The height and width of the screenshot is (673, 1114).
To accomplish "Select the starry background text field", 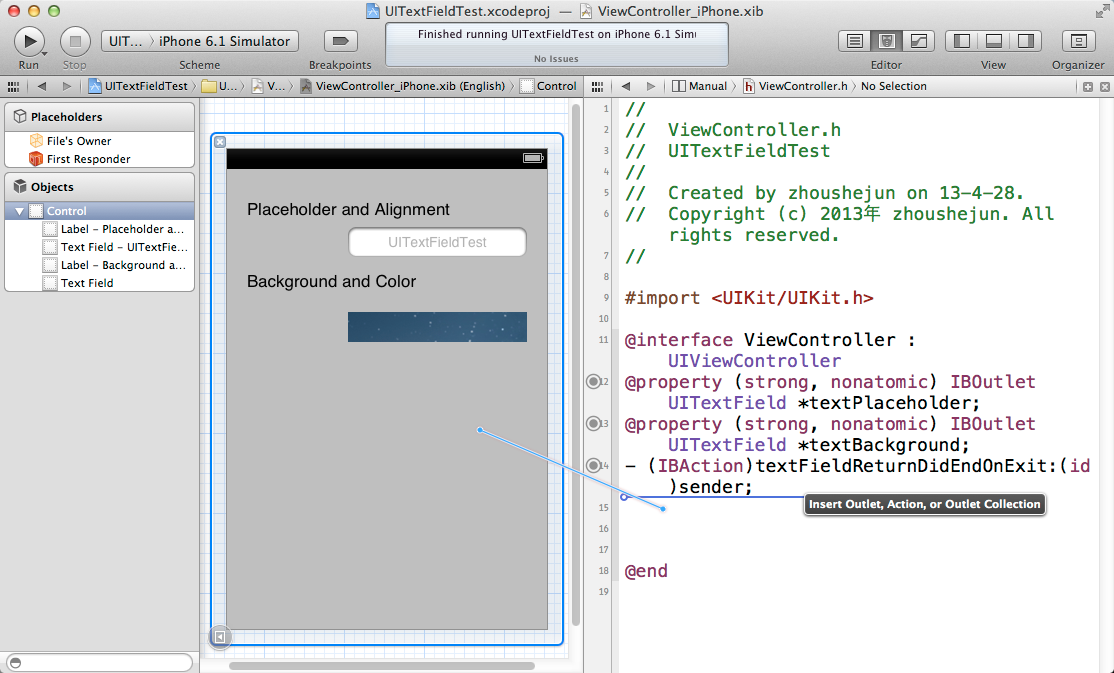I will 438,327.
